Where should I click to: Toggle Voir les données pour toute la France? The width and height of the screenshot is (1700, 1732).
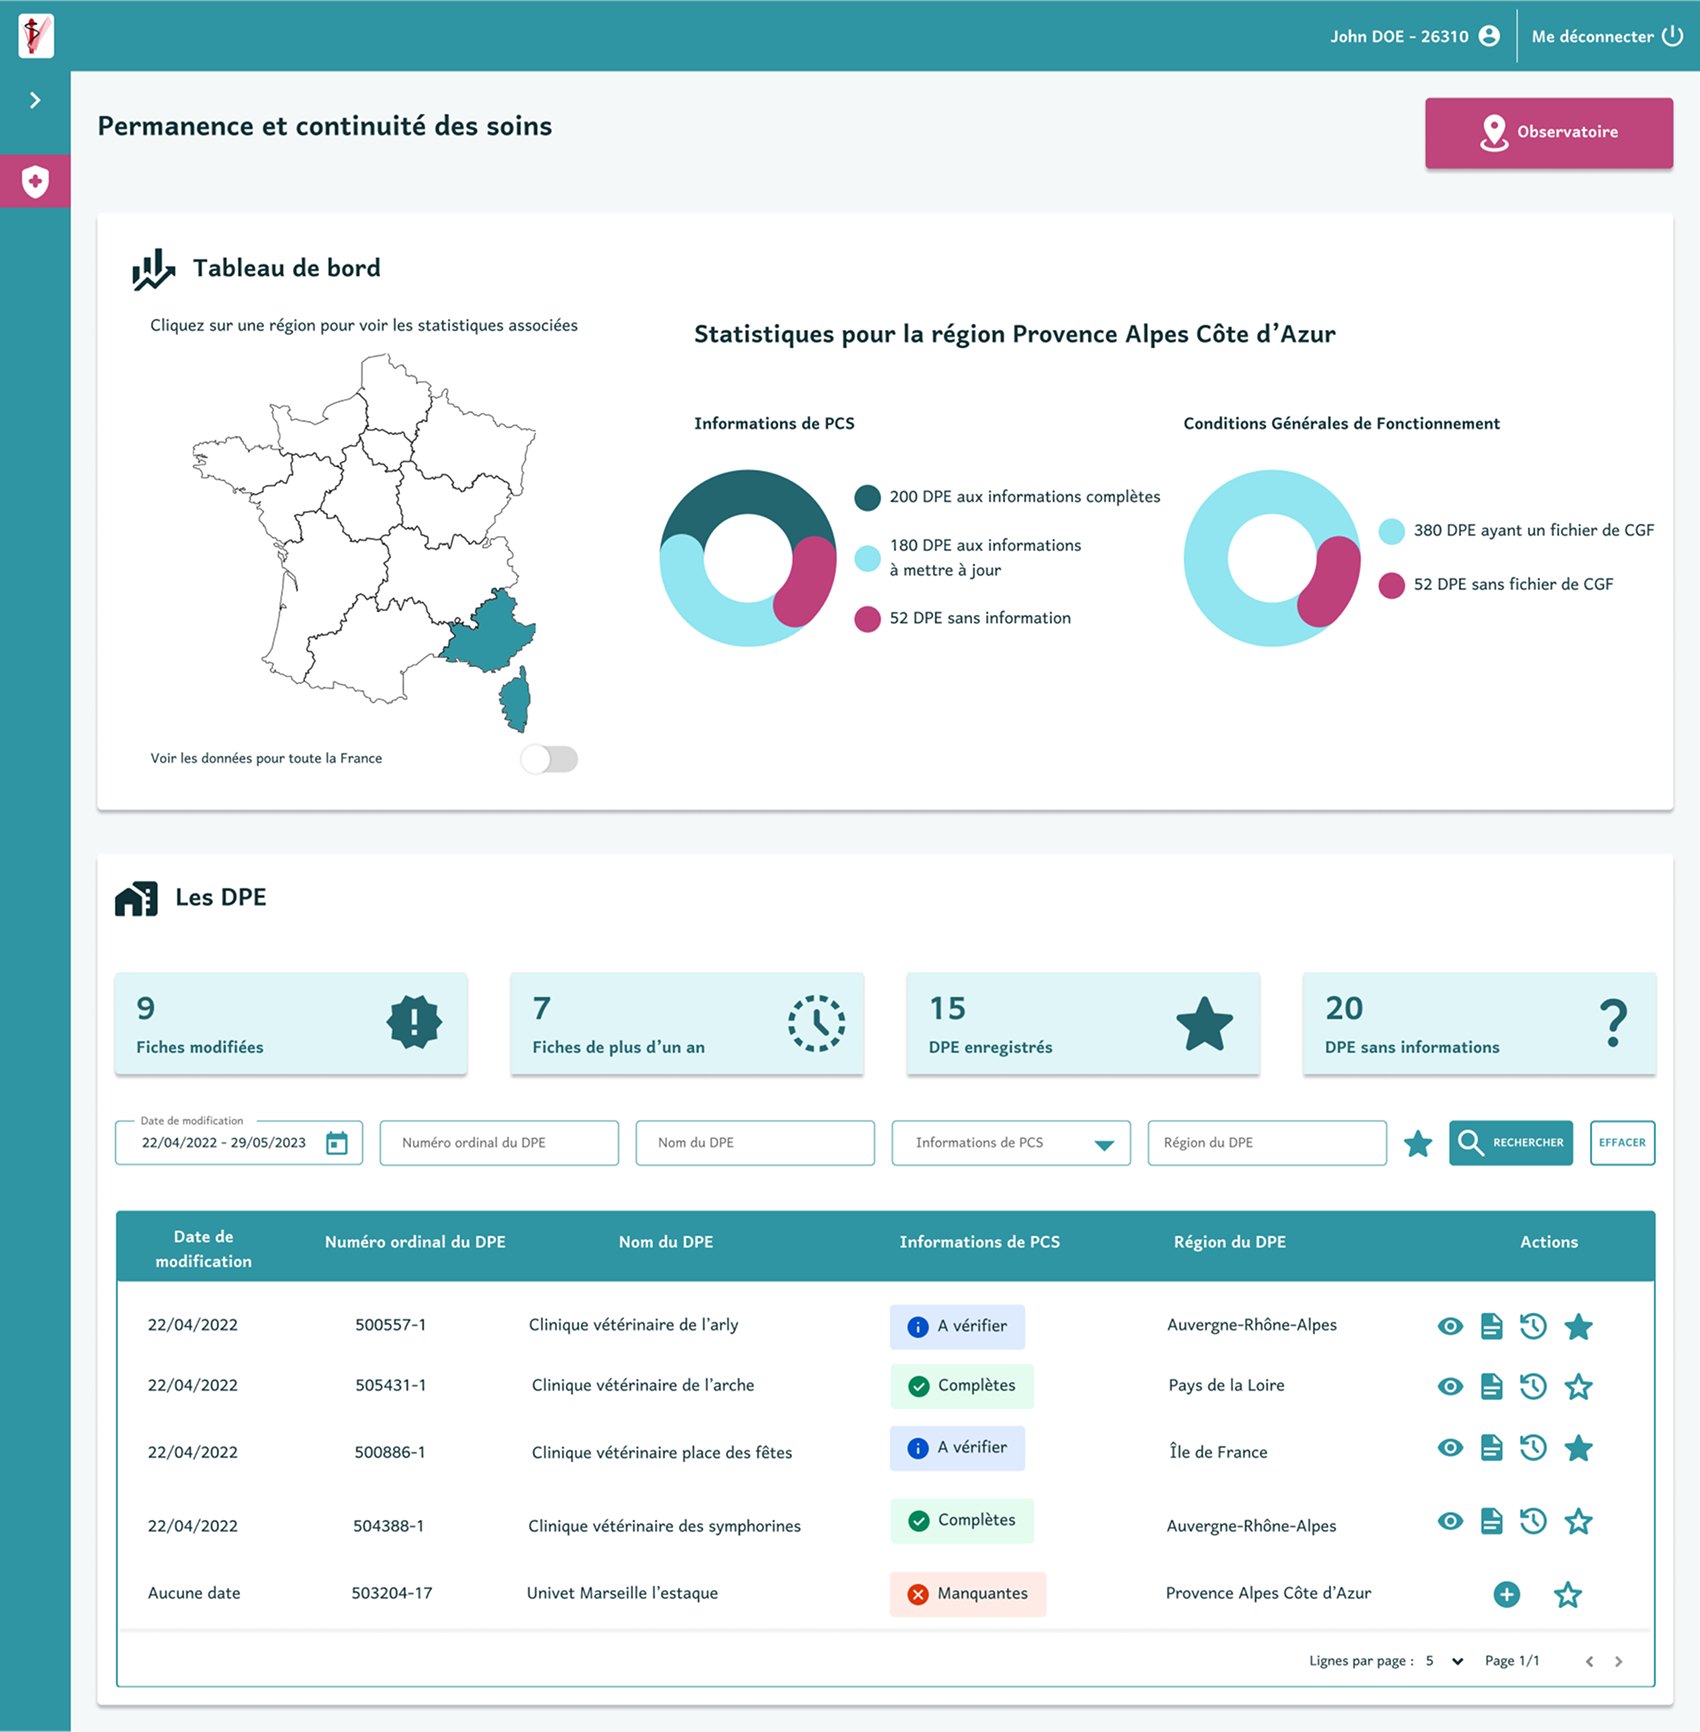click(x=549, y=759)
